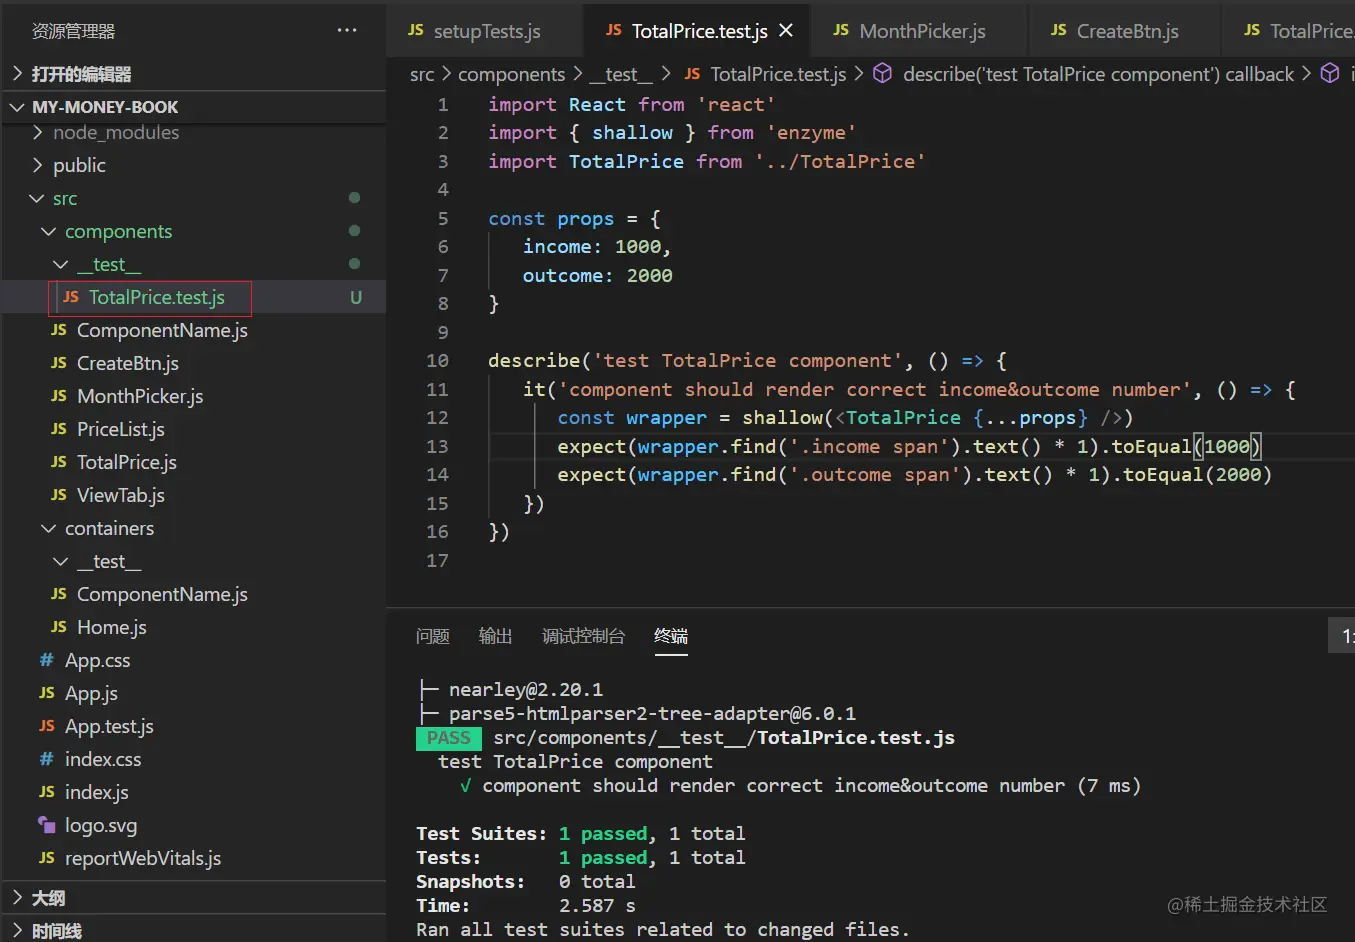Click the JS icon on MonthPicker.js tab

(841, 31)
